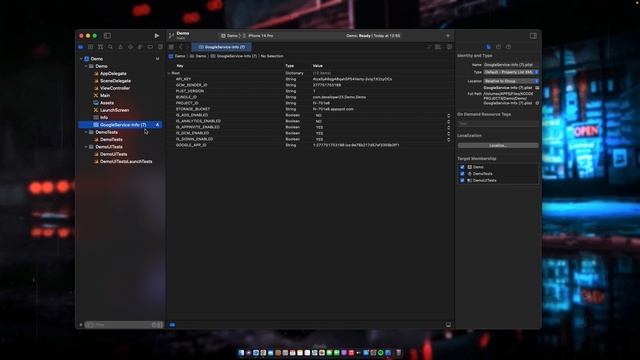Select the Quick Help inspector icon
This screenshot has height=360, width=640.
click(508, 47)
